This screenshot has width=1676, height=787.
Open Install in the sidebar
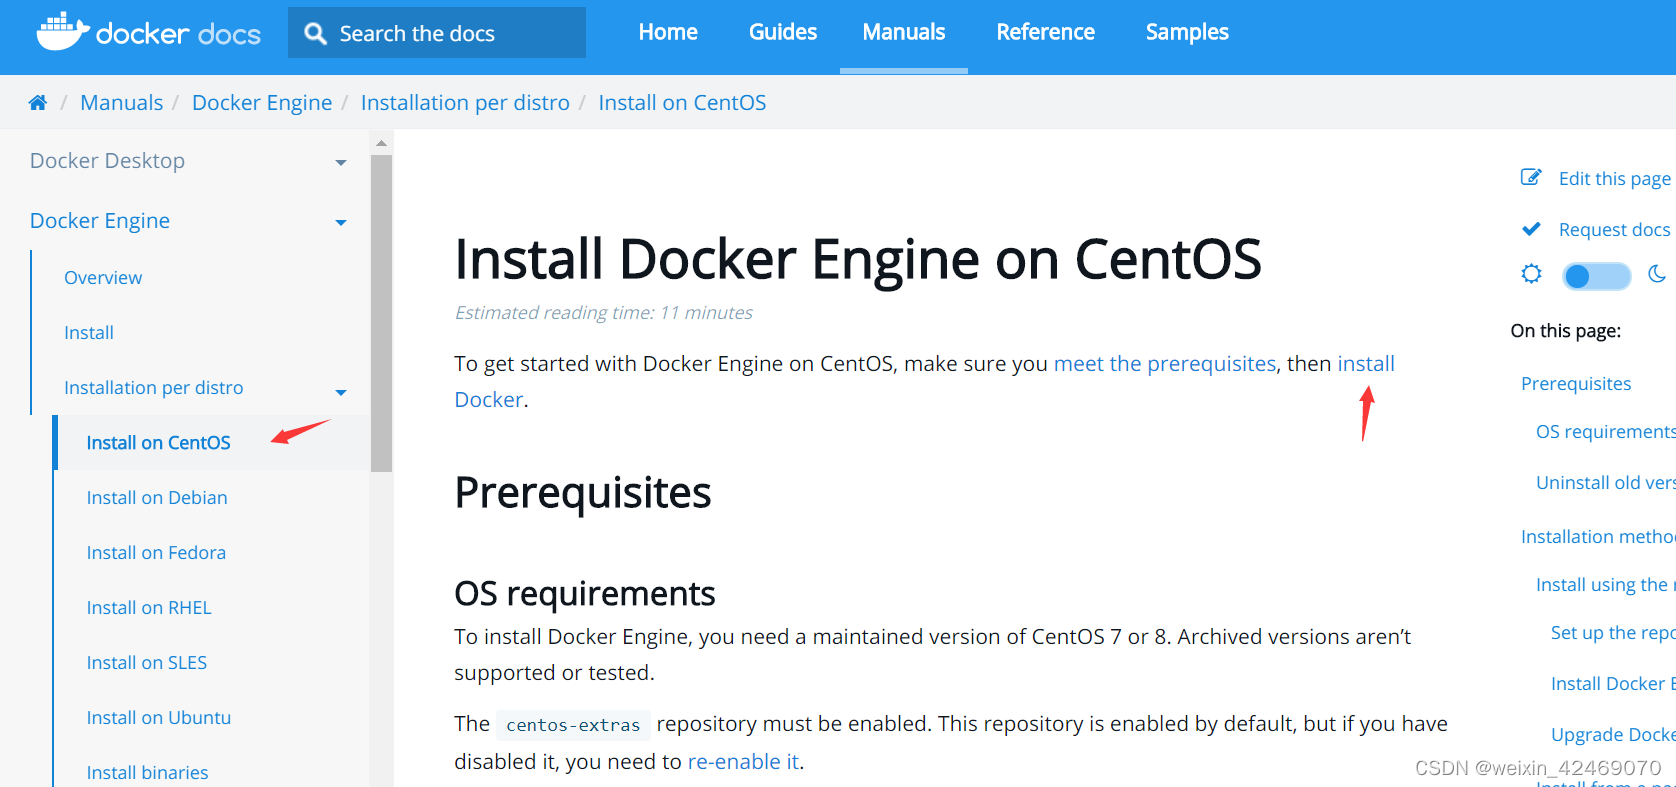point(89,333)
